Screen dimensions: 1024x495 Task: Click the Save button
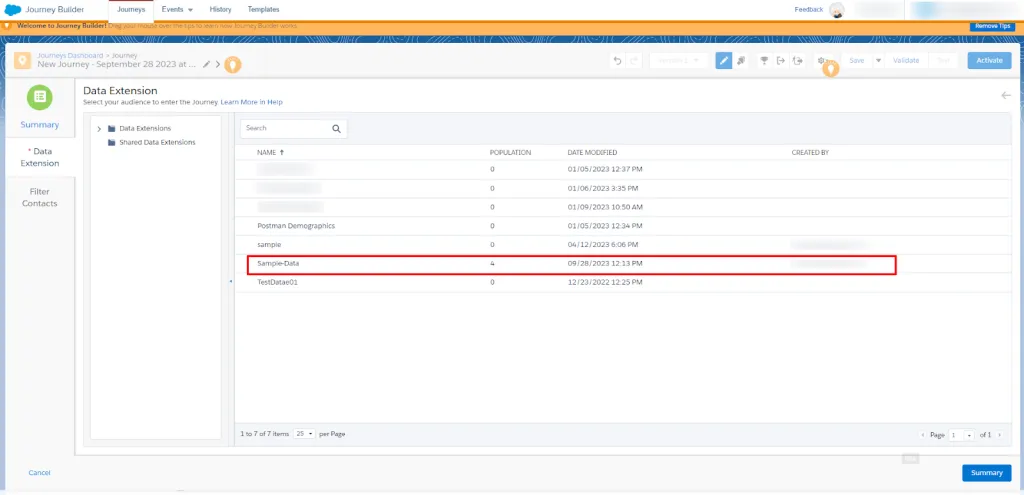pyautogui.click(x=857, y=61)
